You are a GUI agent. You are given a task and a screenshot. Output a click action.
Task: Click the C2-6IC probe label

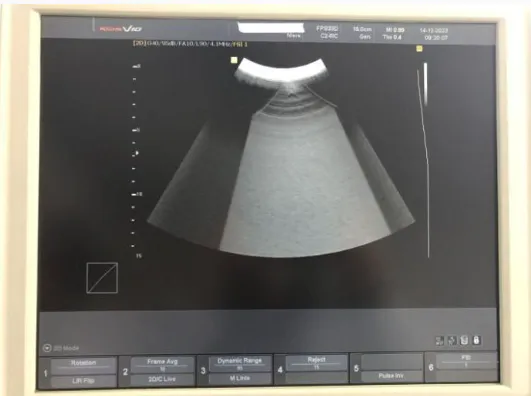(329, 36)
